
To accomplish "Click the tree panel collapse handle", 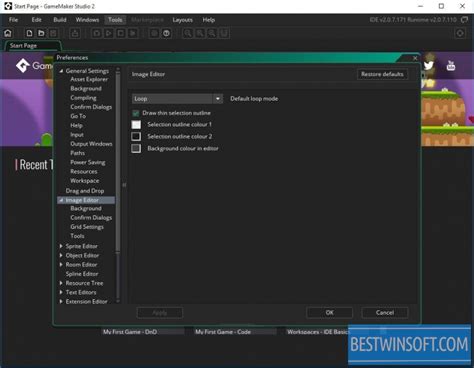I will [124, 185].
